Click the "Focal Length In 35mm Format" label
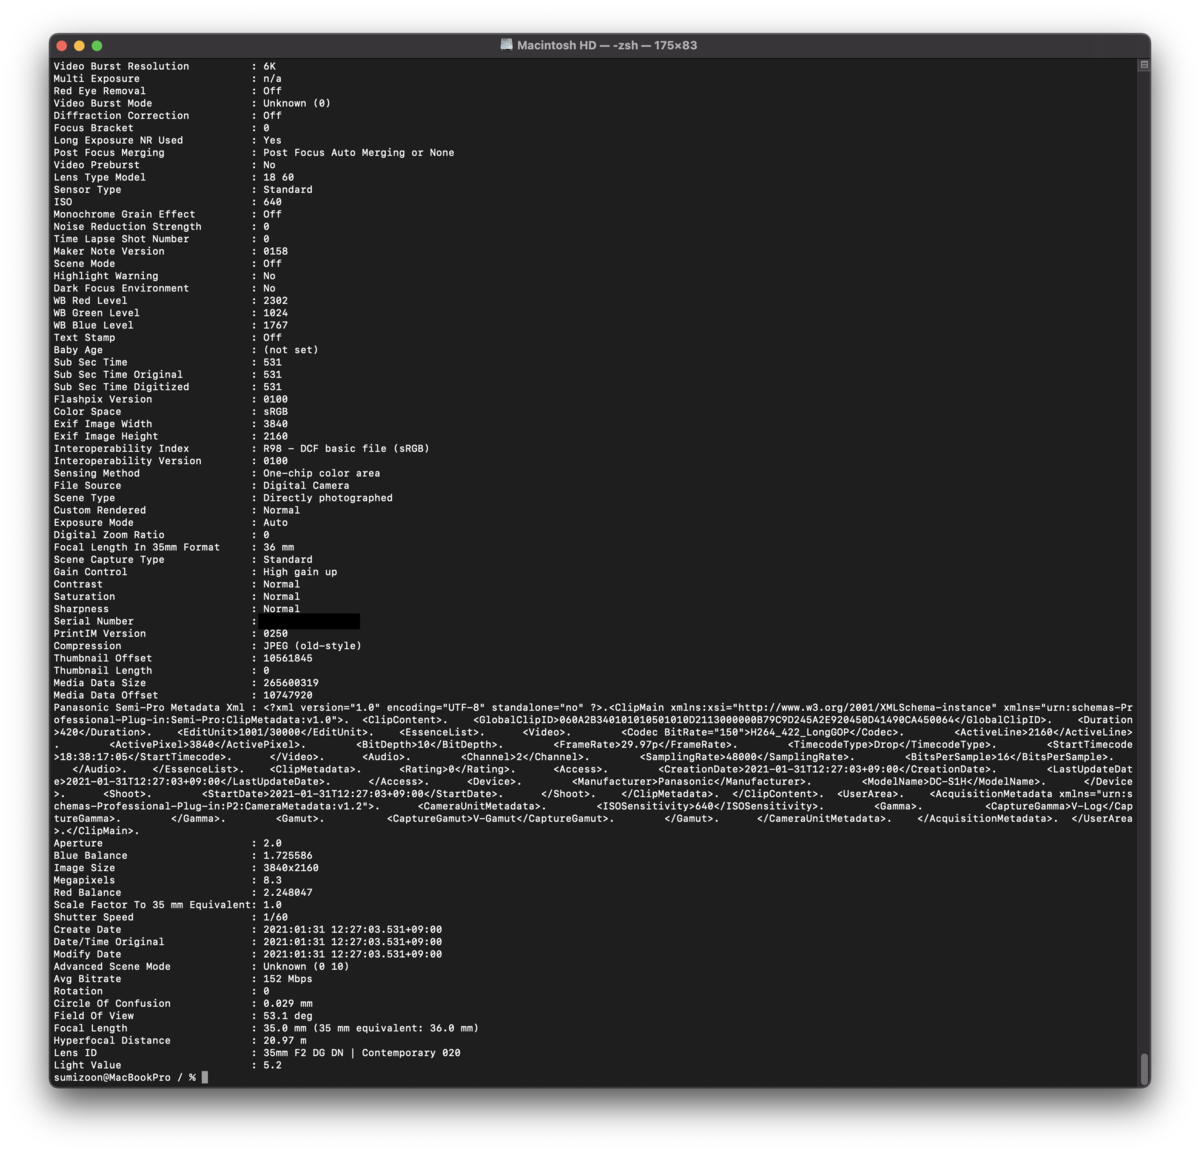The height and width of the screenshot is (1153, 1200). point(137,548)
